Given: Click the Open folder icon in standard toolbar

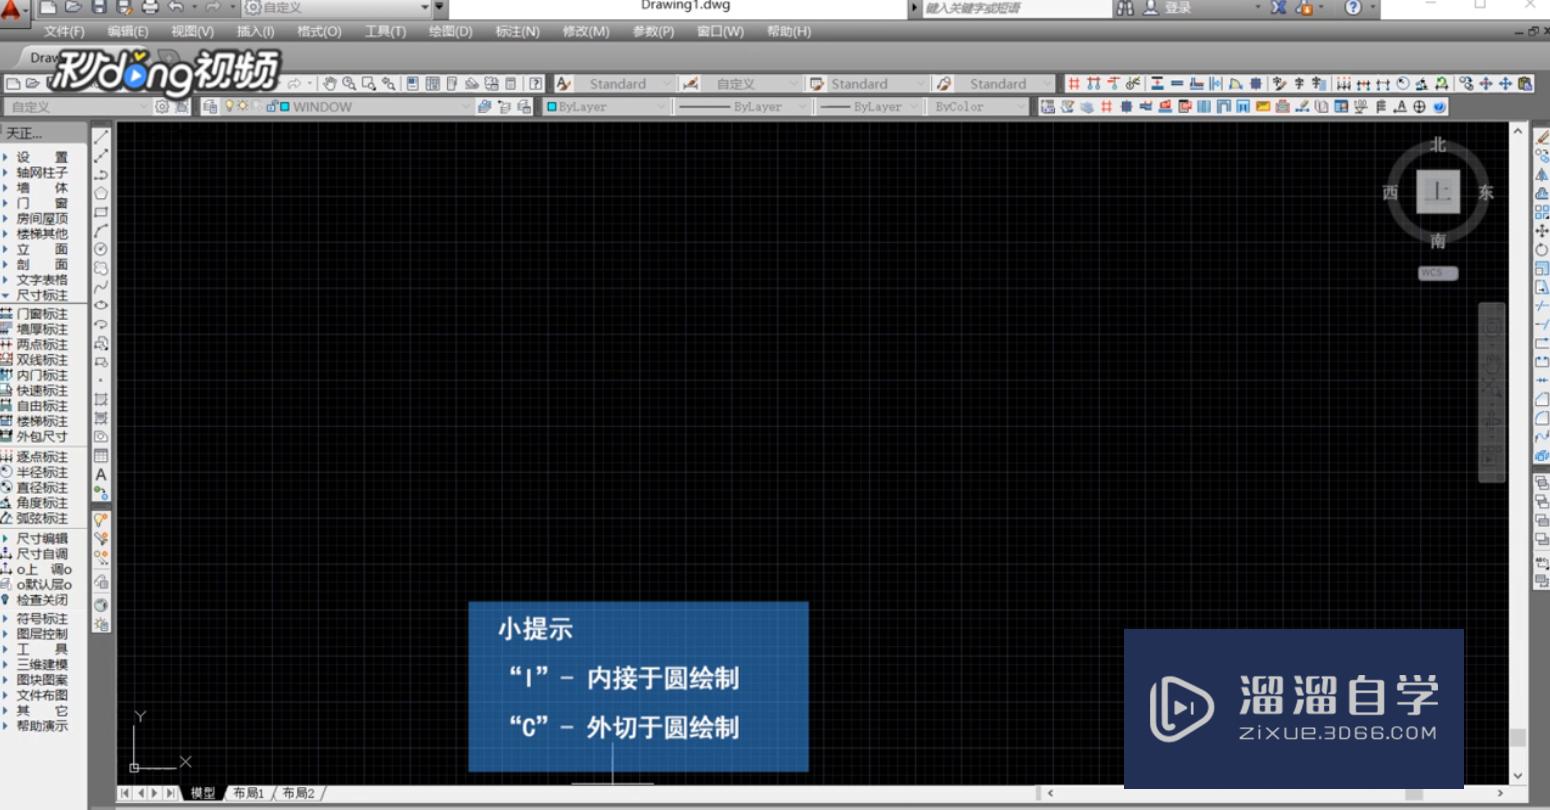Looking at the screenshot, I should (32, 84).
